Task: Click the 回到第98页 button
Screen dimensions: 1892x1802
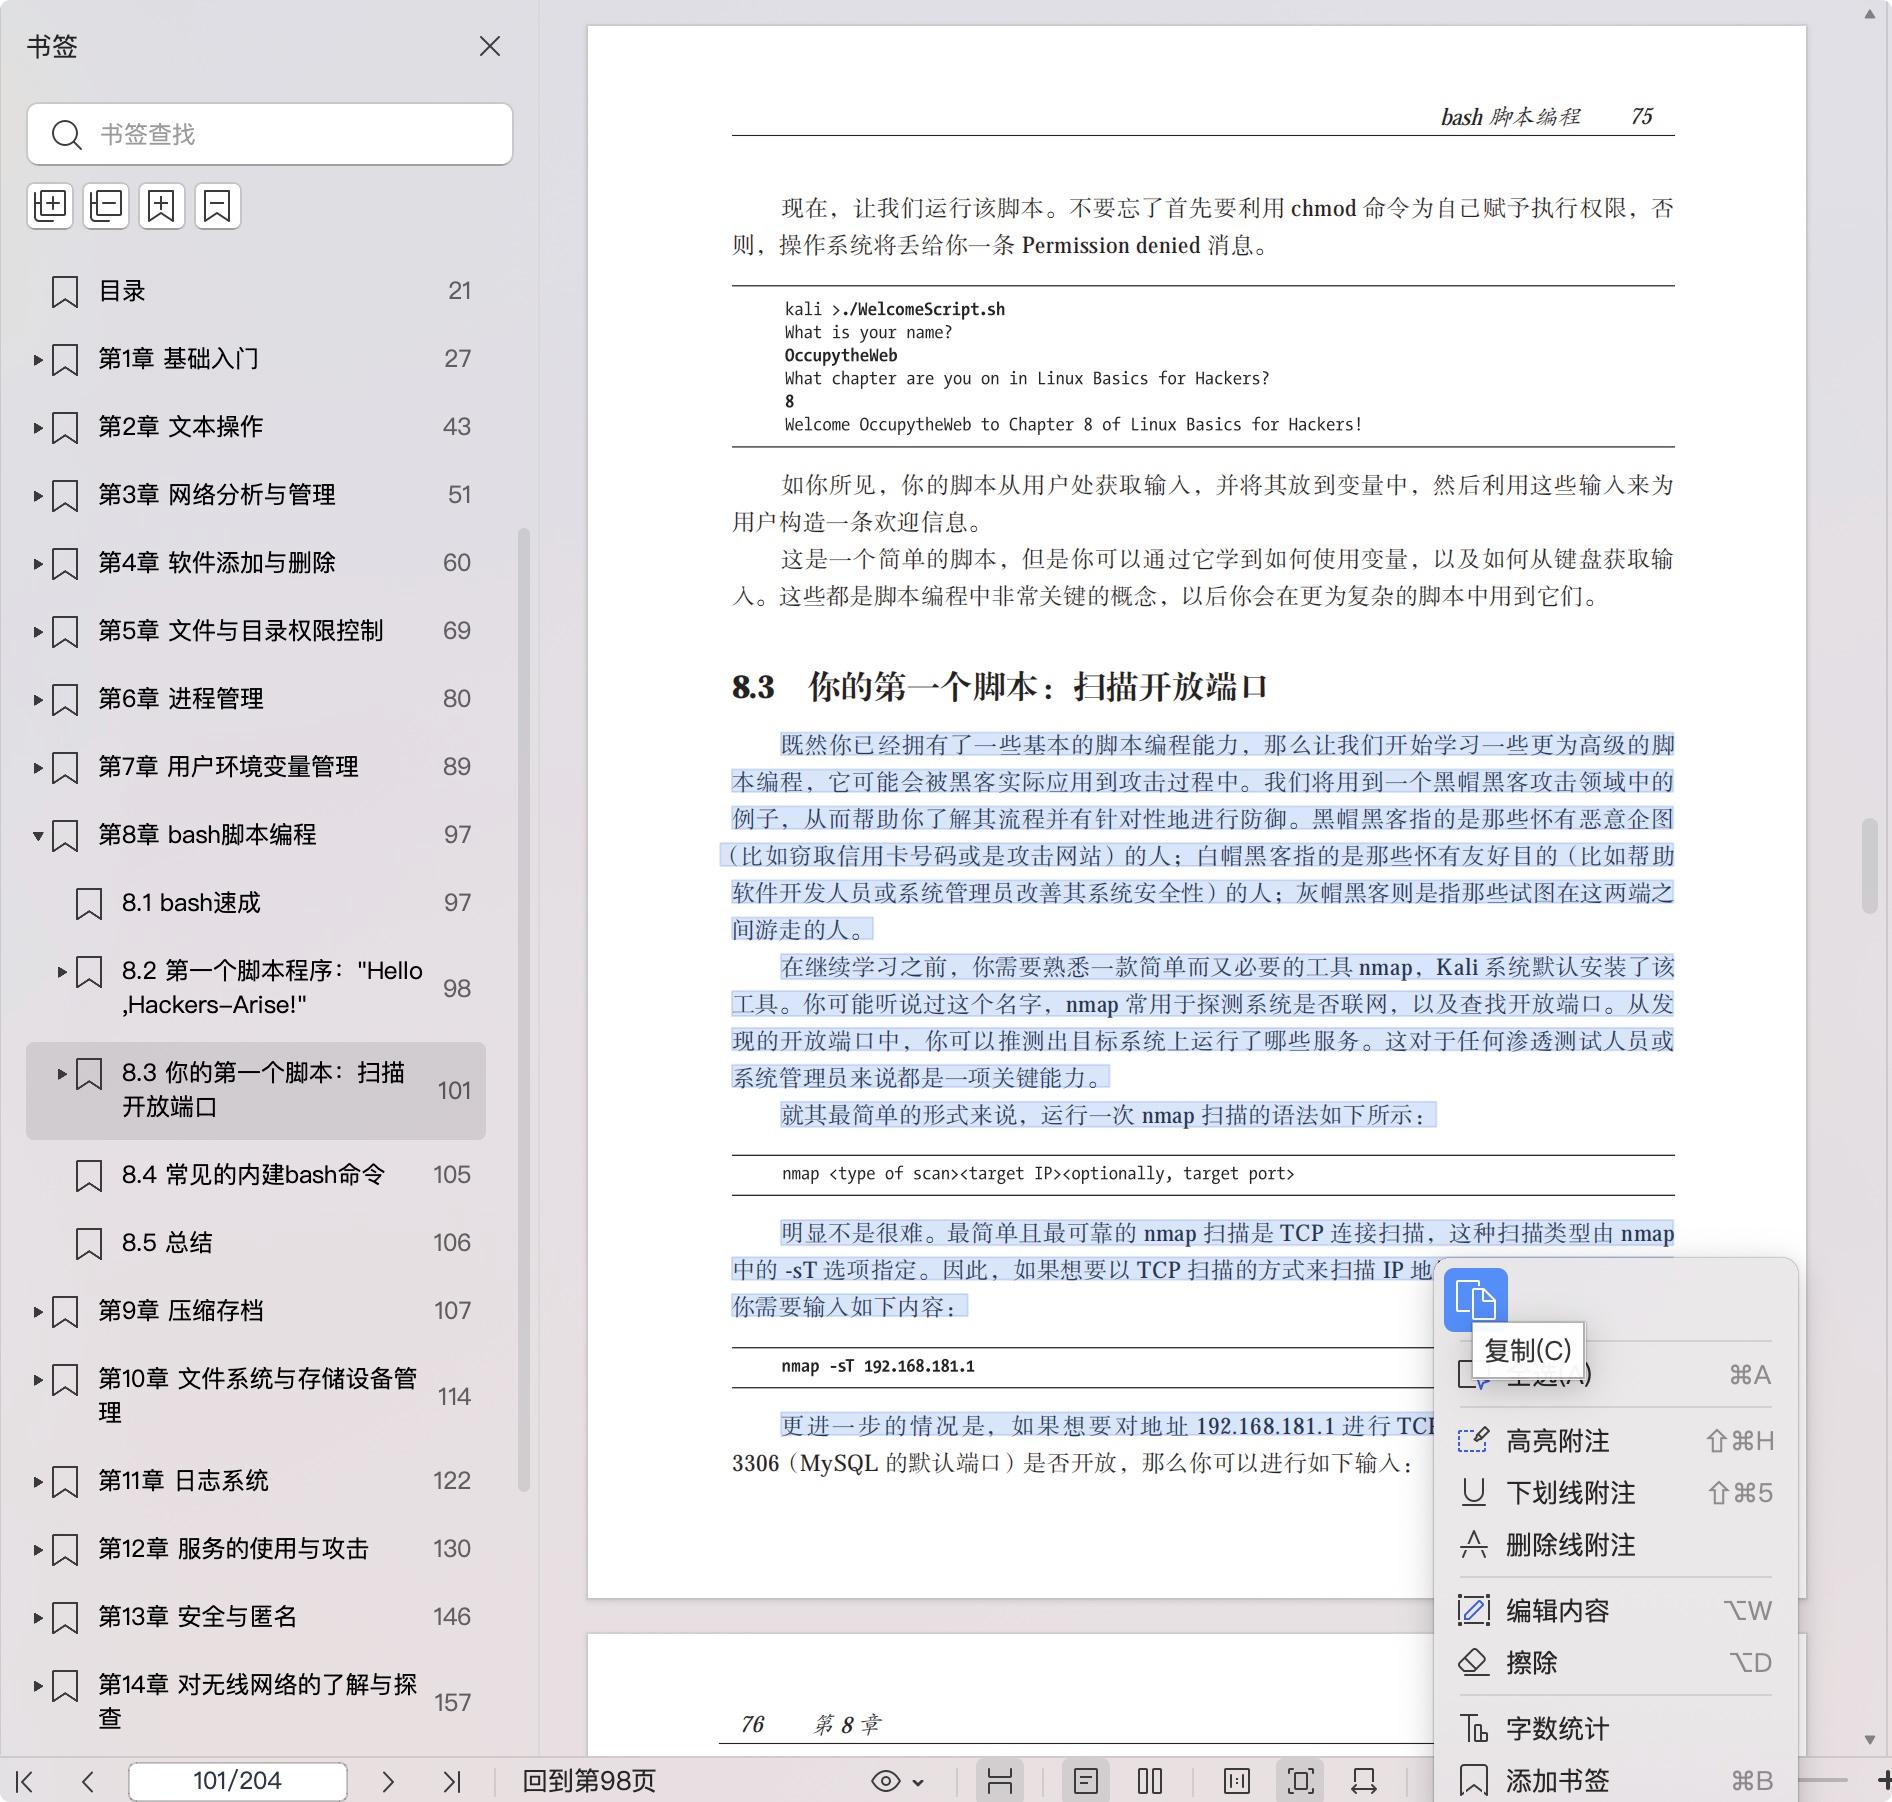Action: pos(589,1781)
